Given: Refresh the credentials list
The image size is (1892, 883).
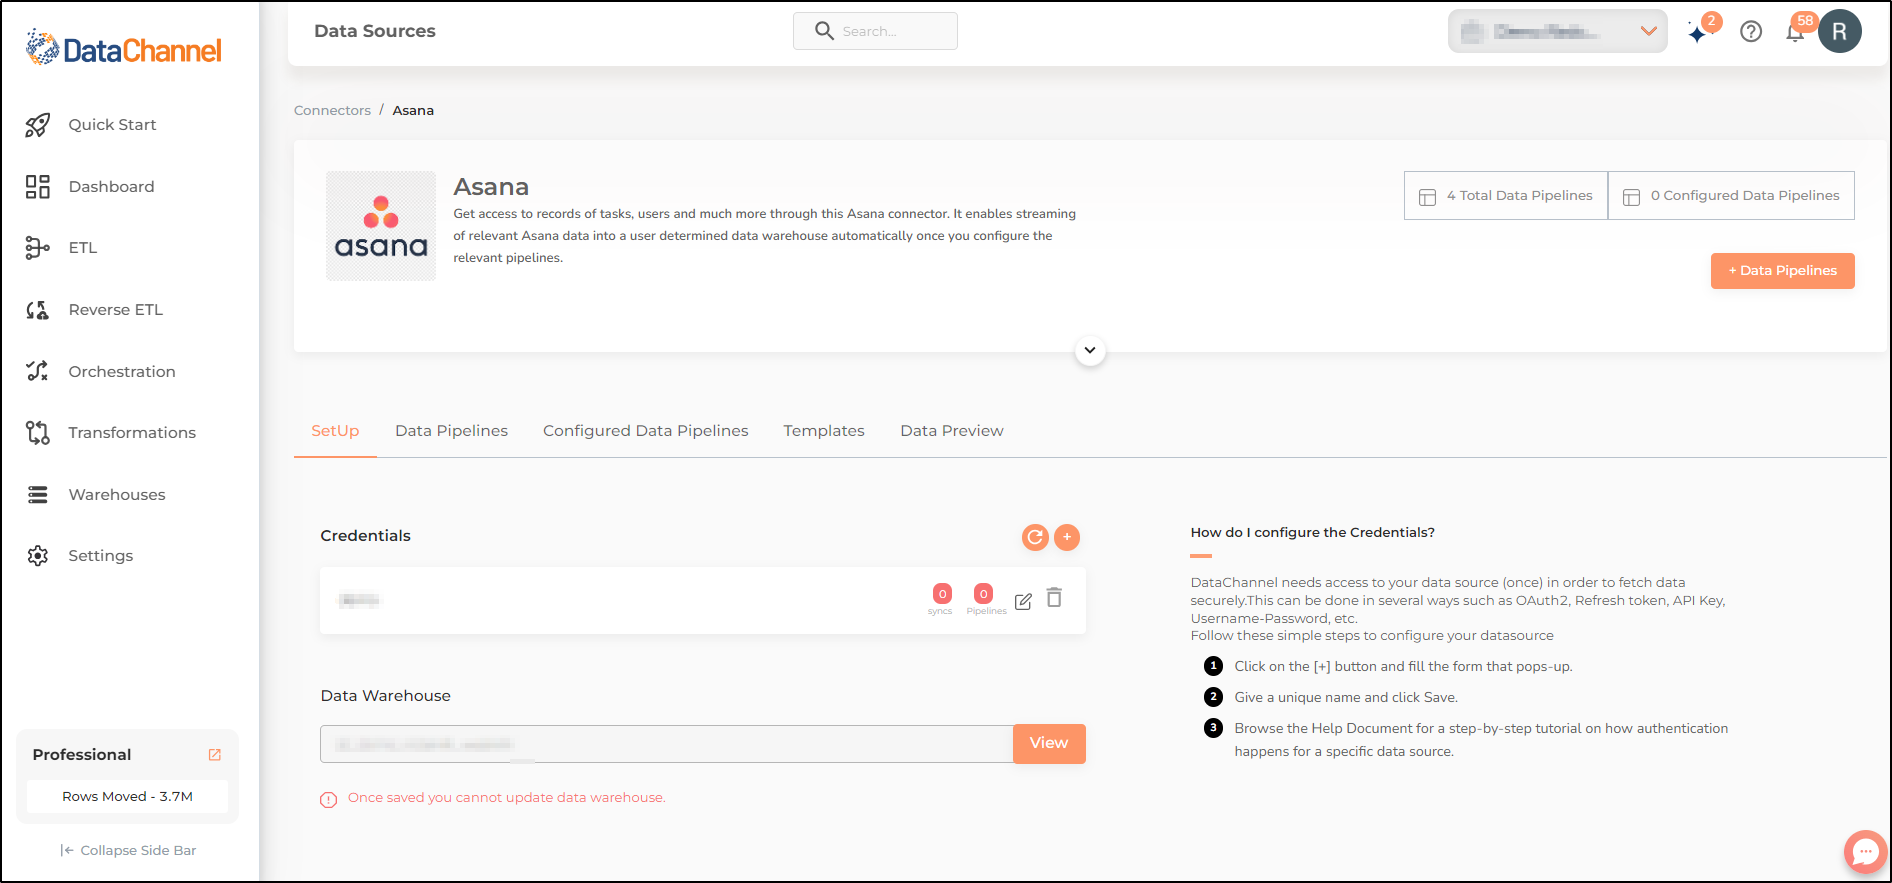Looking at the screenshot, I should (x=1035, y=537).
